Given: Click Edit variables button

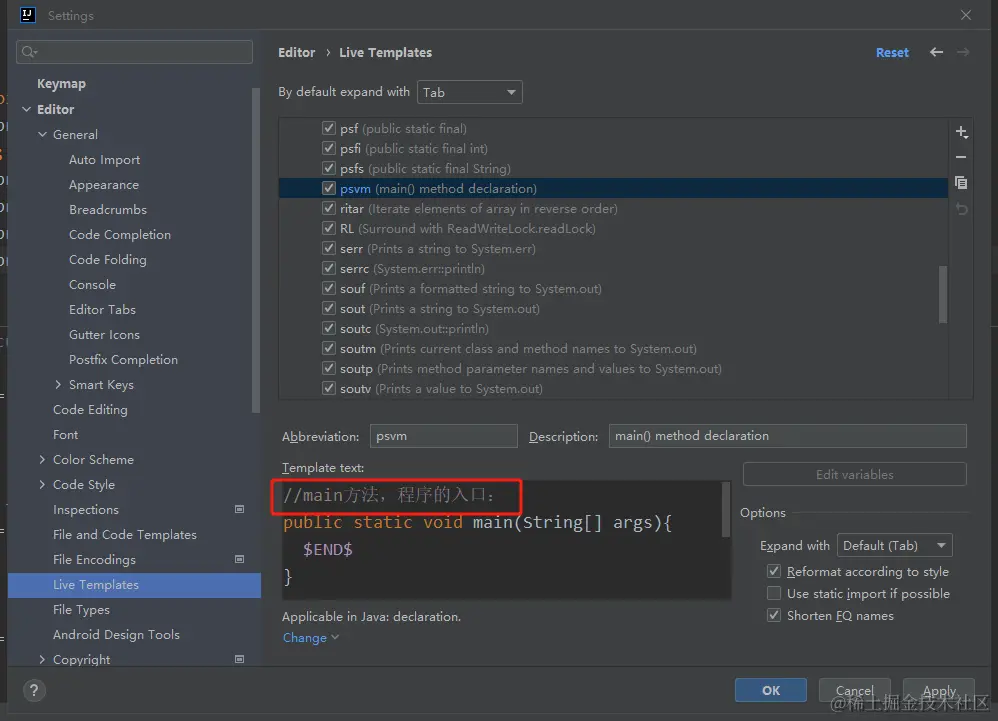Looking at the screenshot, I should pyautogui.click(x=855, y=474).
